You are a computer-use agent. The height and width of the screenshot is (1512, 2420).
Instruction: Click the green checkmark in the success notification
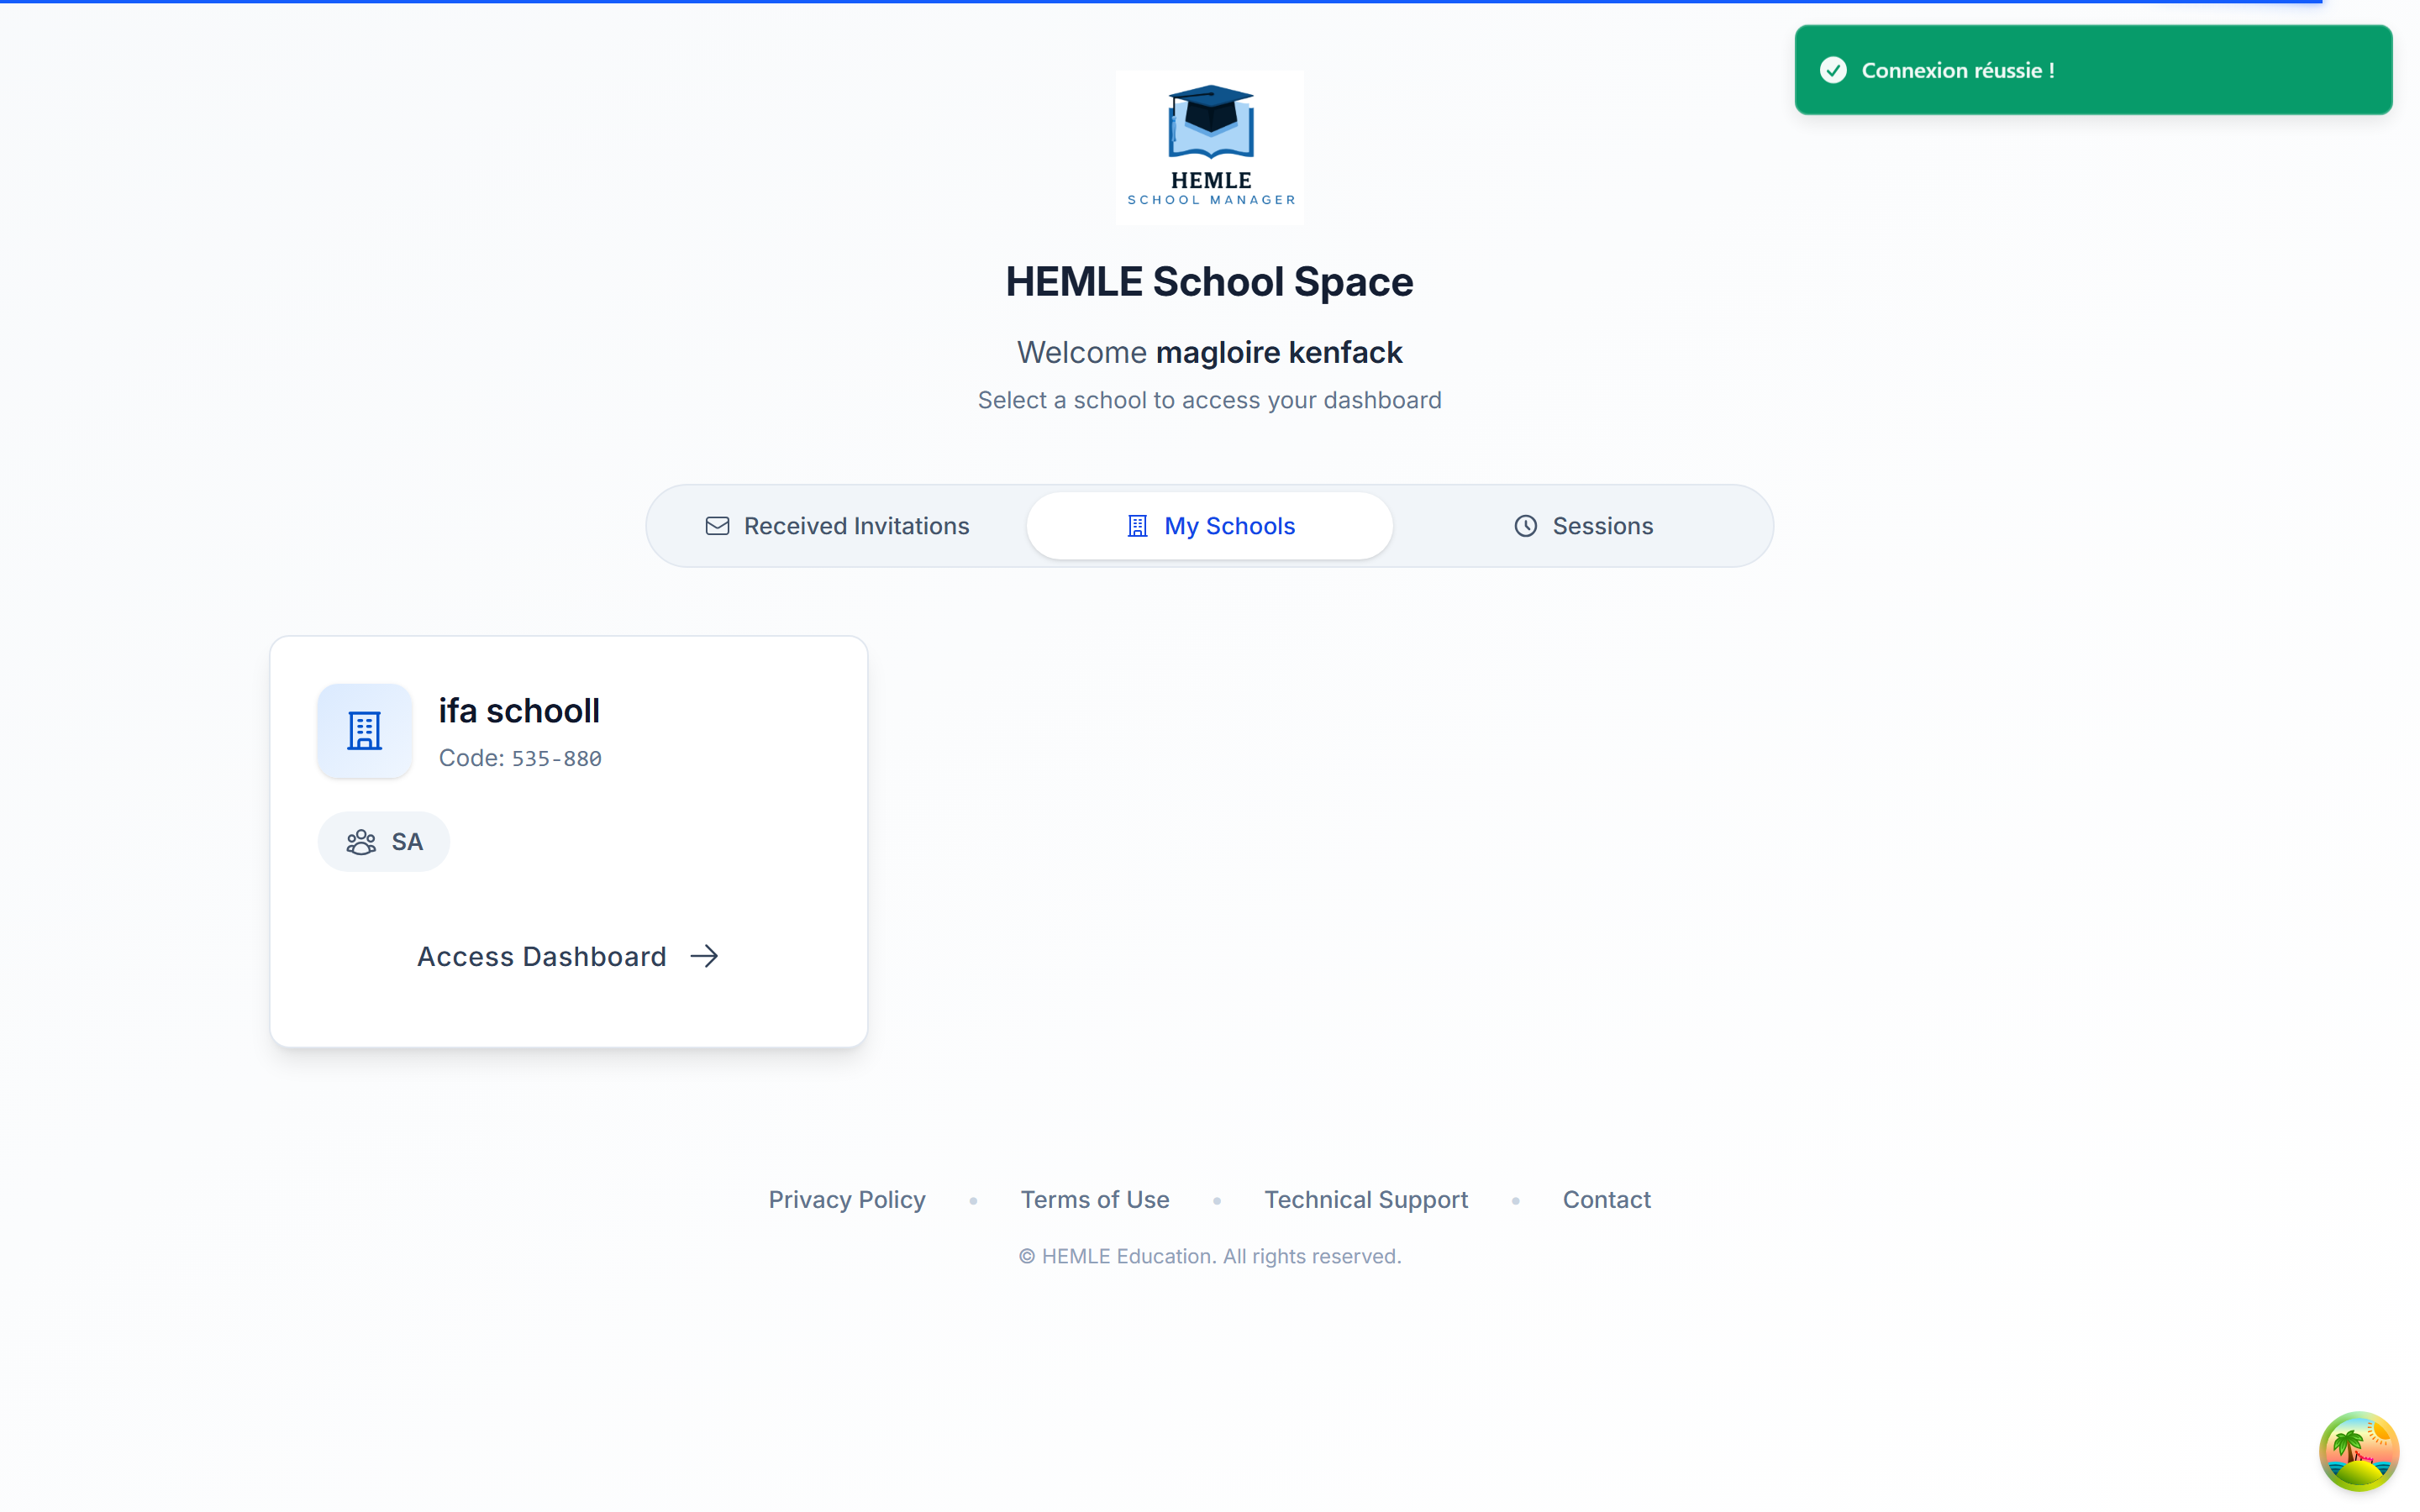coord(1833,70)
